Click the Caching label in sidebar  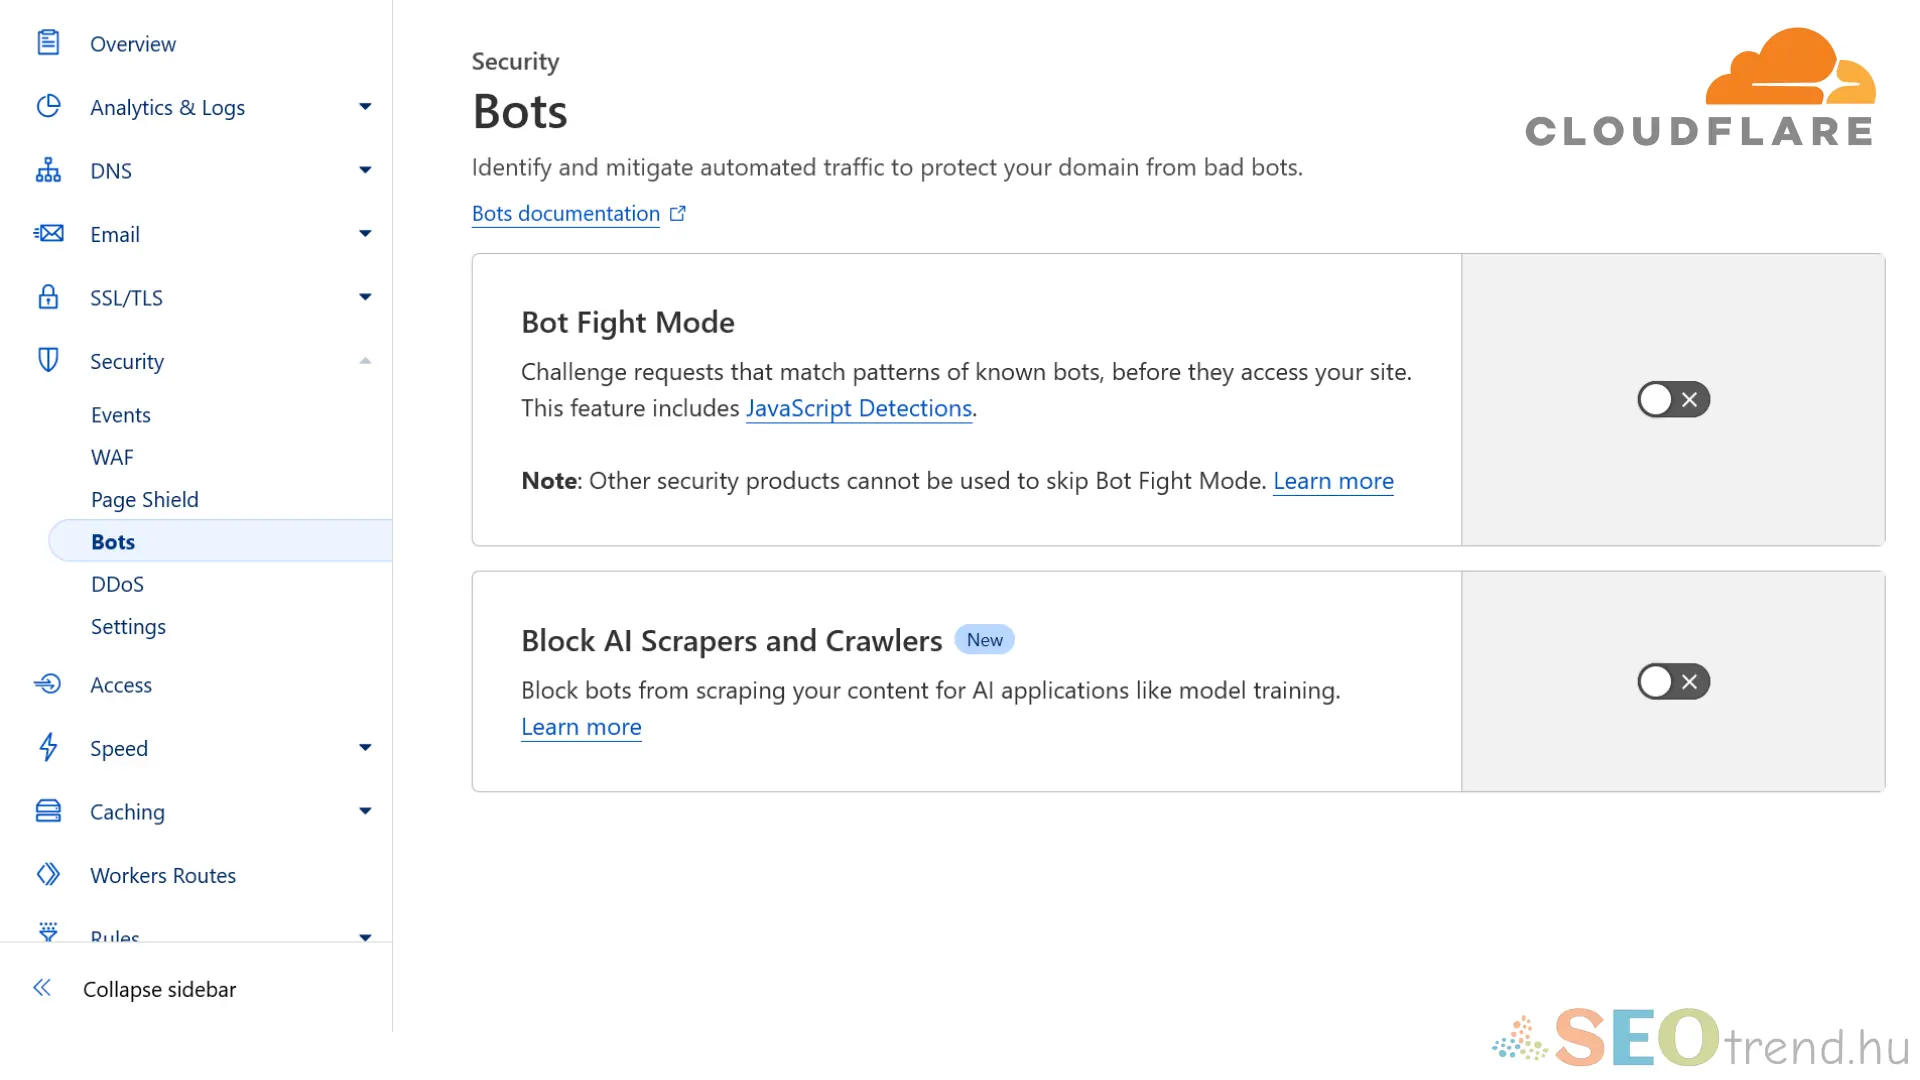click(x=127, y=811)
